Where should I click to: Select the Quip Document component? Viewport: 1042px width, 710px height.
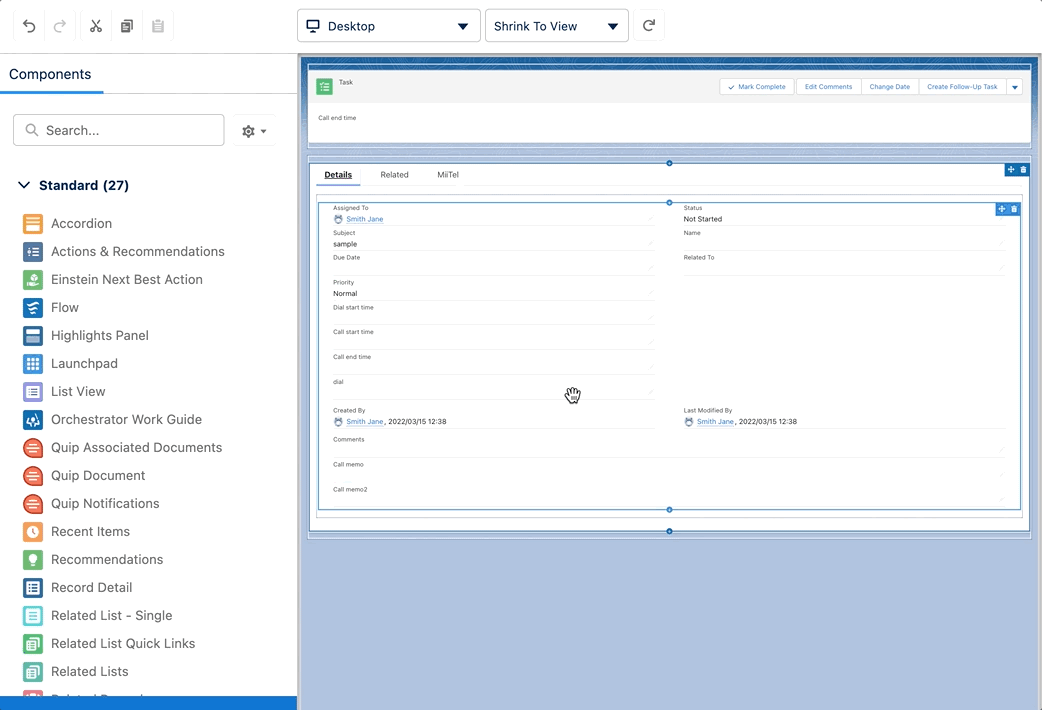[98, 476]
